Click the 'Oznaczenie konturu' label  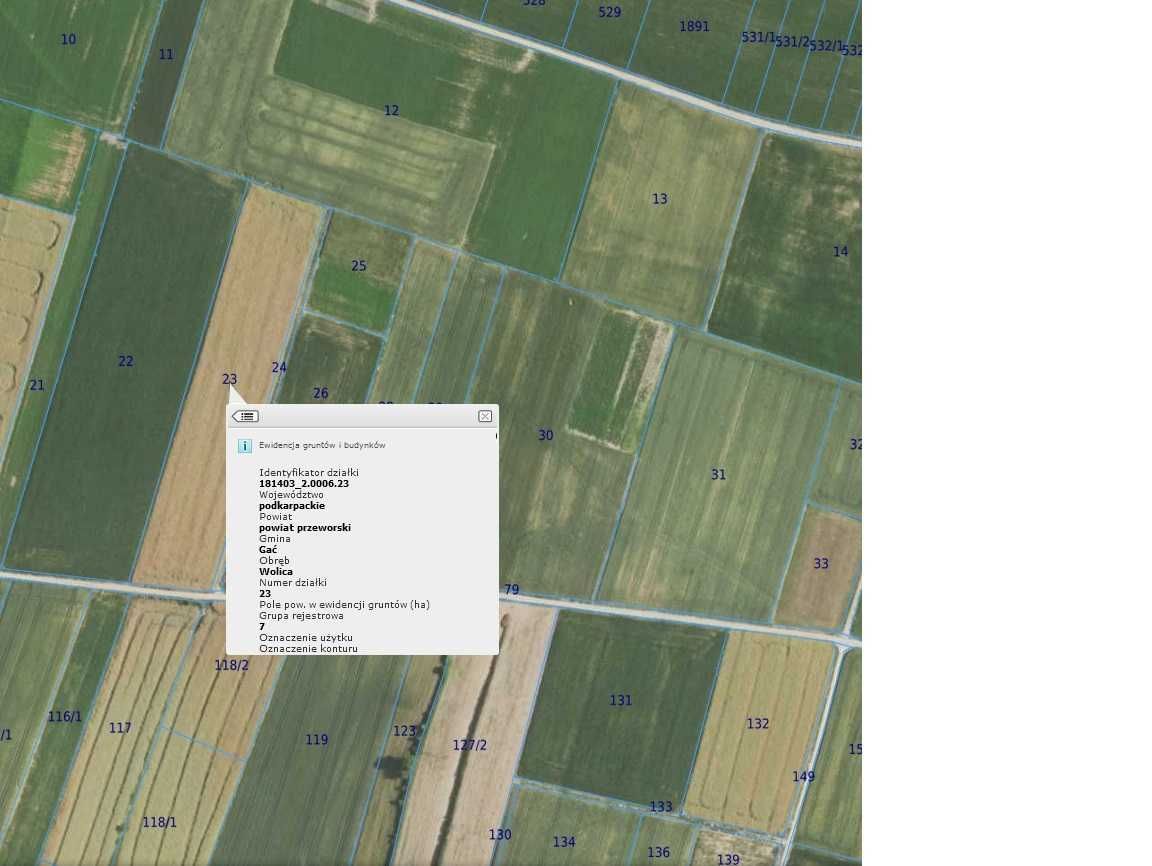point(309,649)
